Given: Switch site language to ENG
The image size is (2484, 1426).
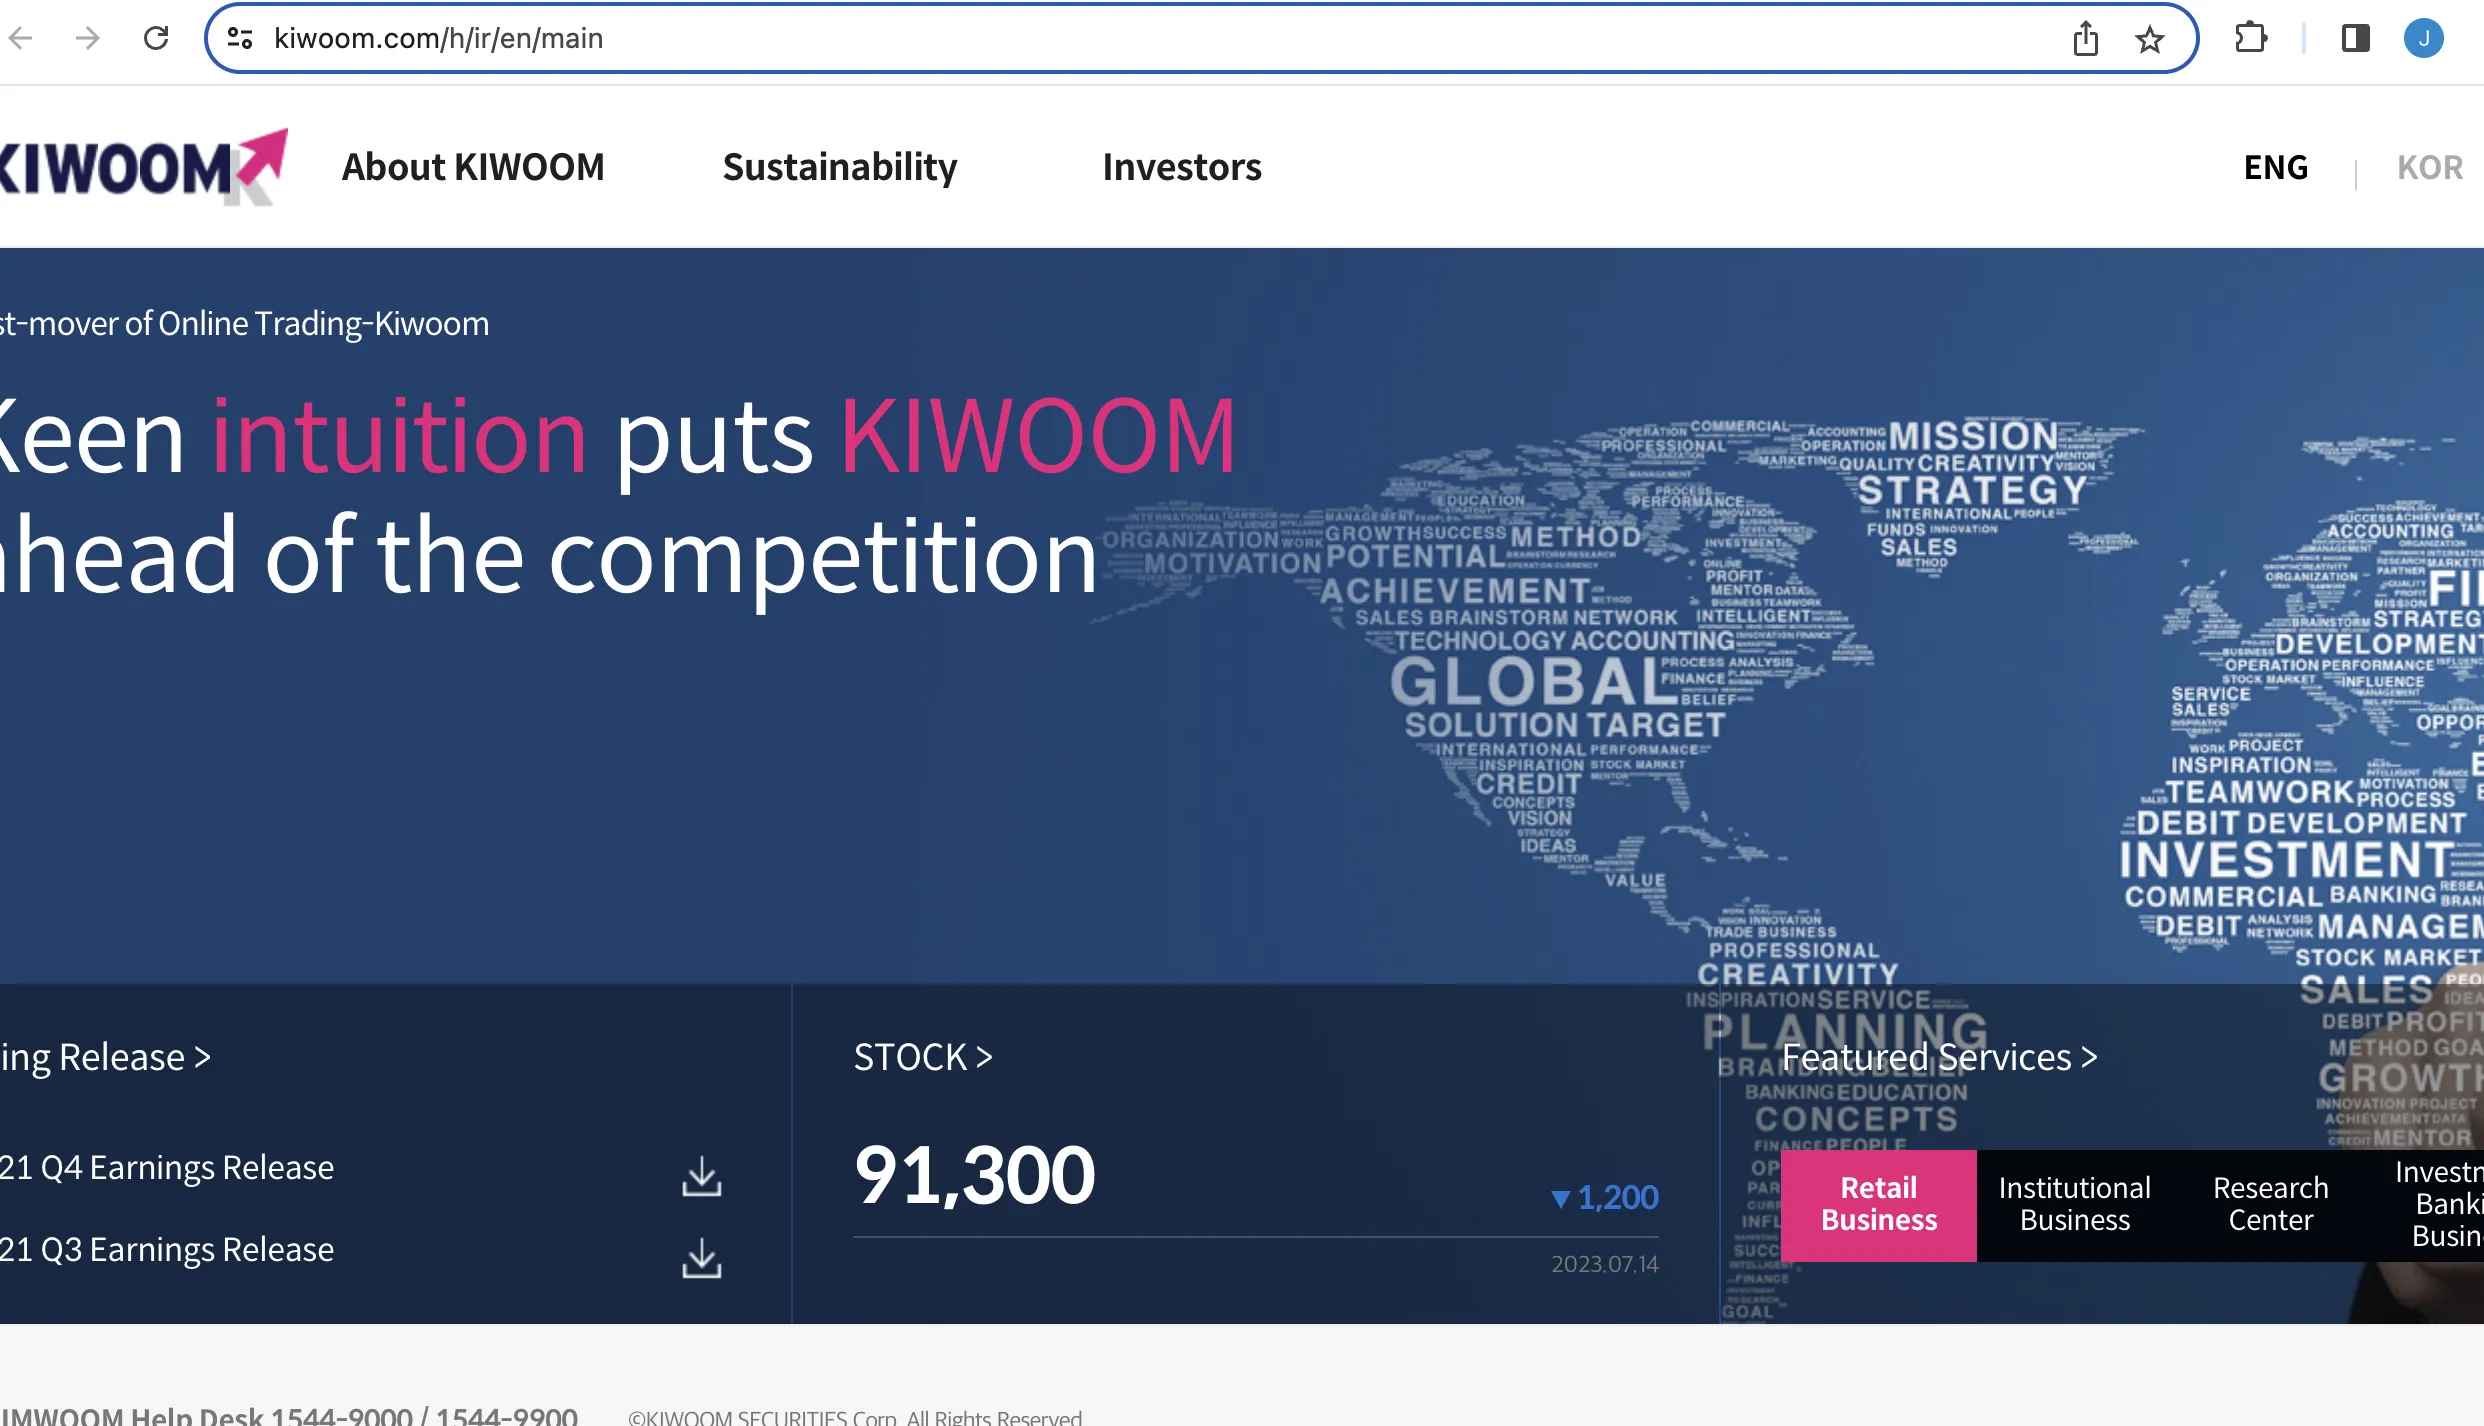Looking at the screenshot, I should 2276,167.
